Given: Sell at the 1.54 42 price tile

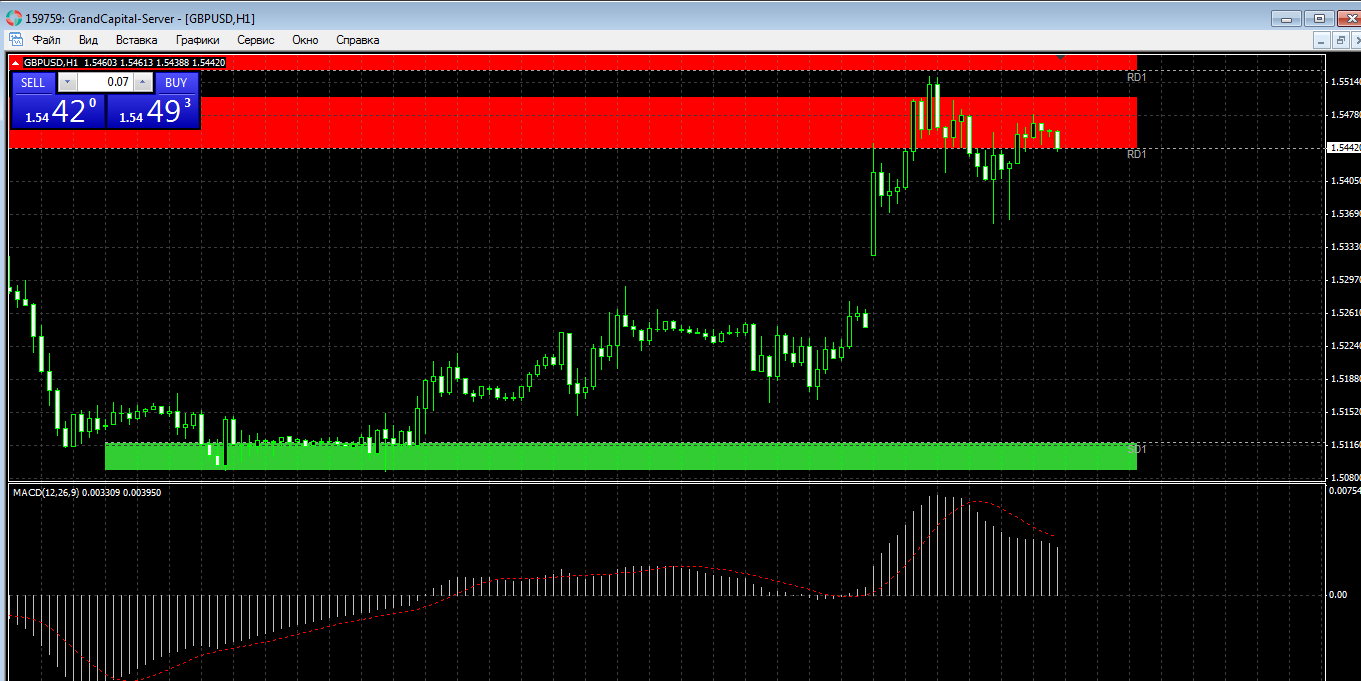Looking at the screenshot, I should (x=57, y=111).
